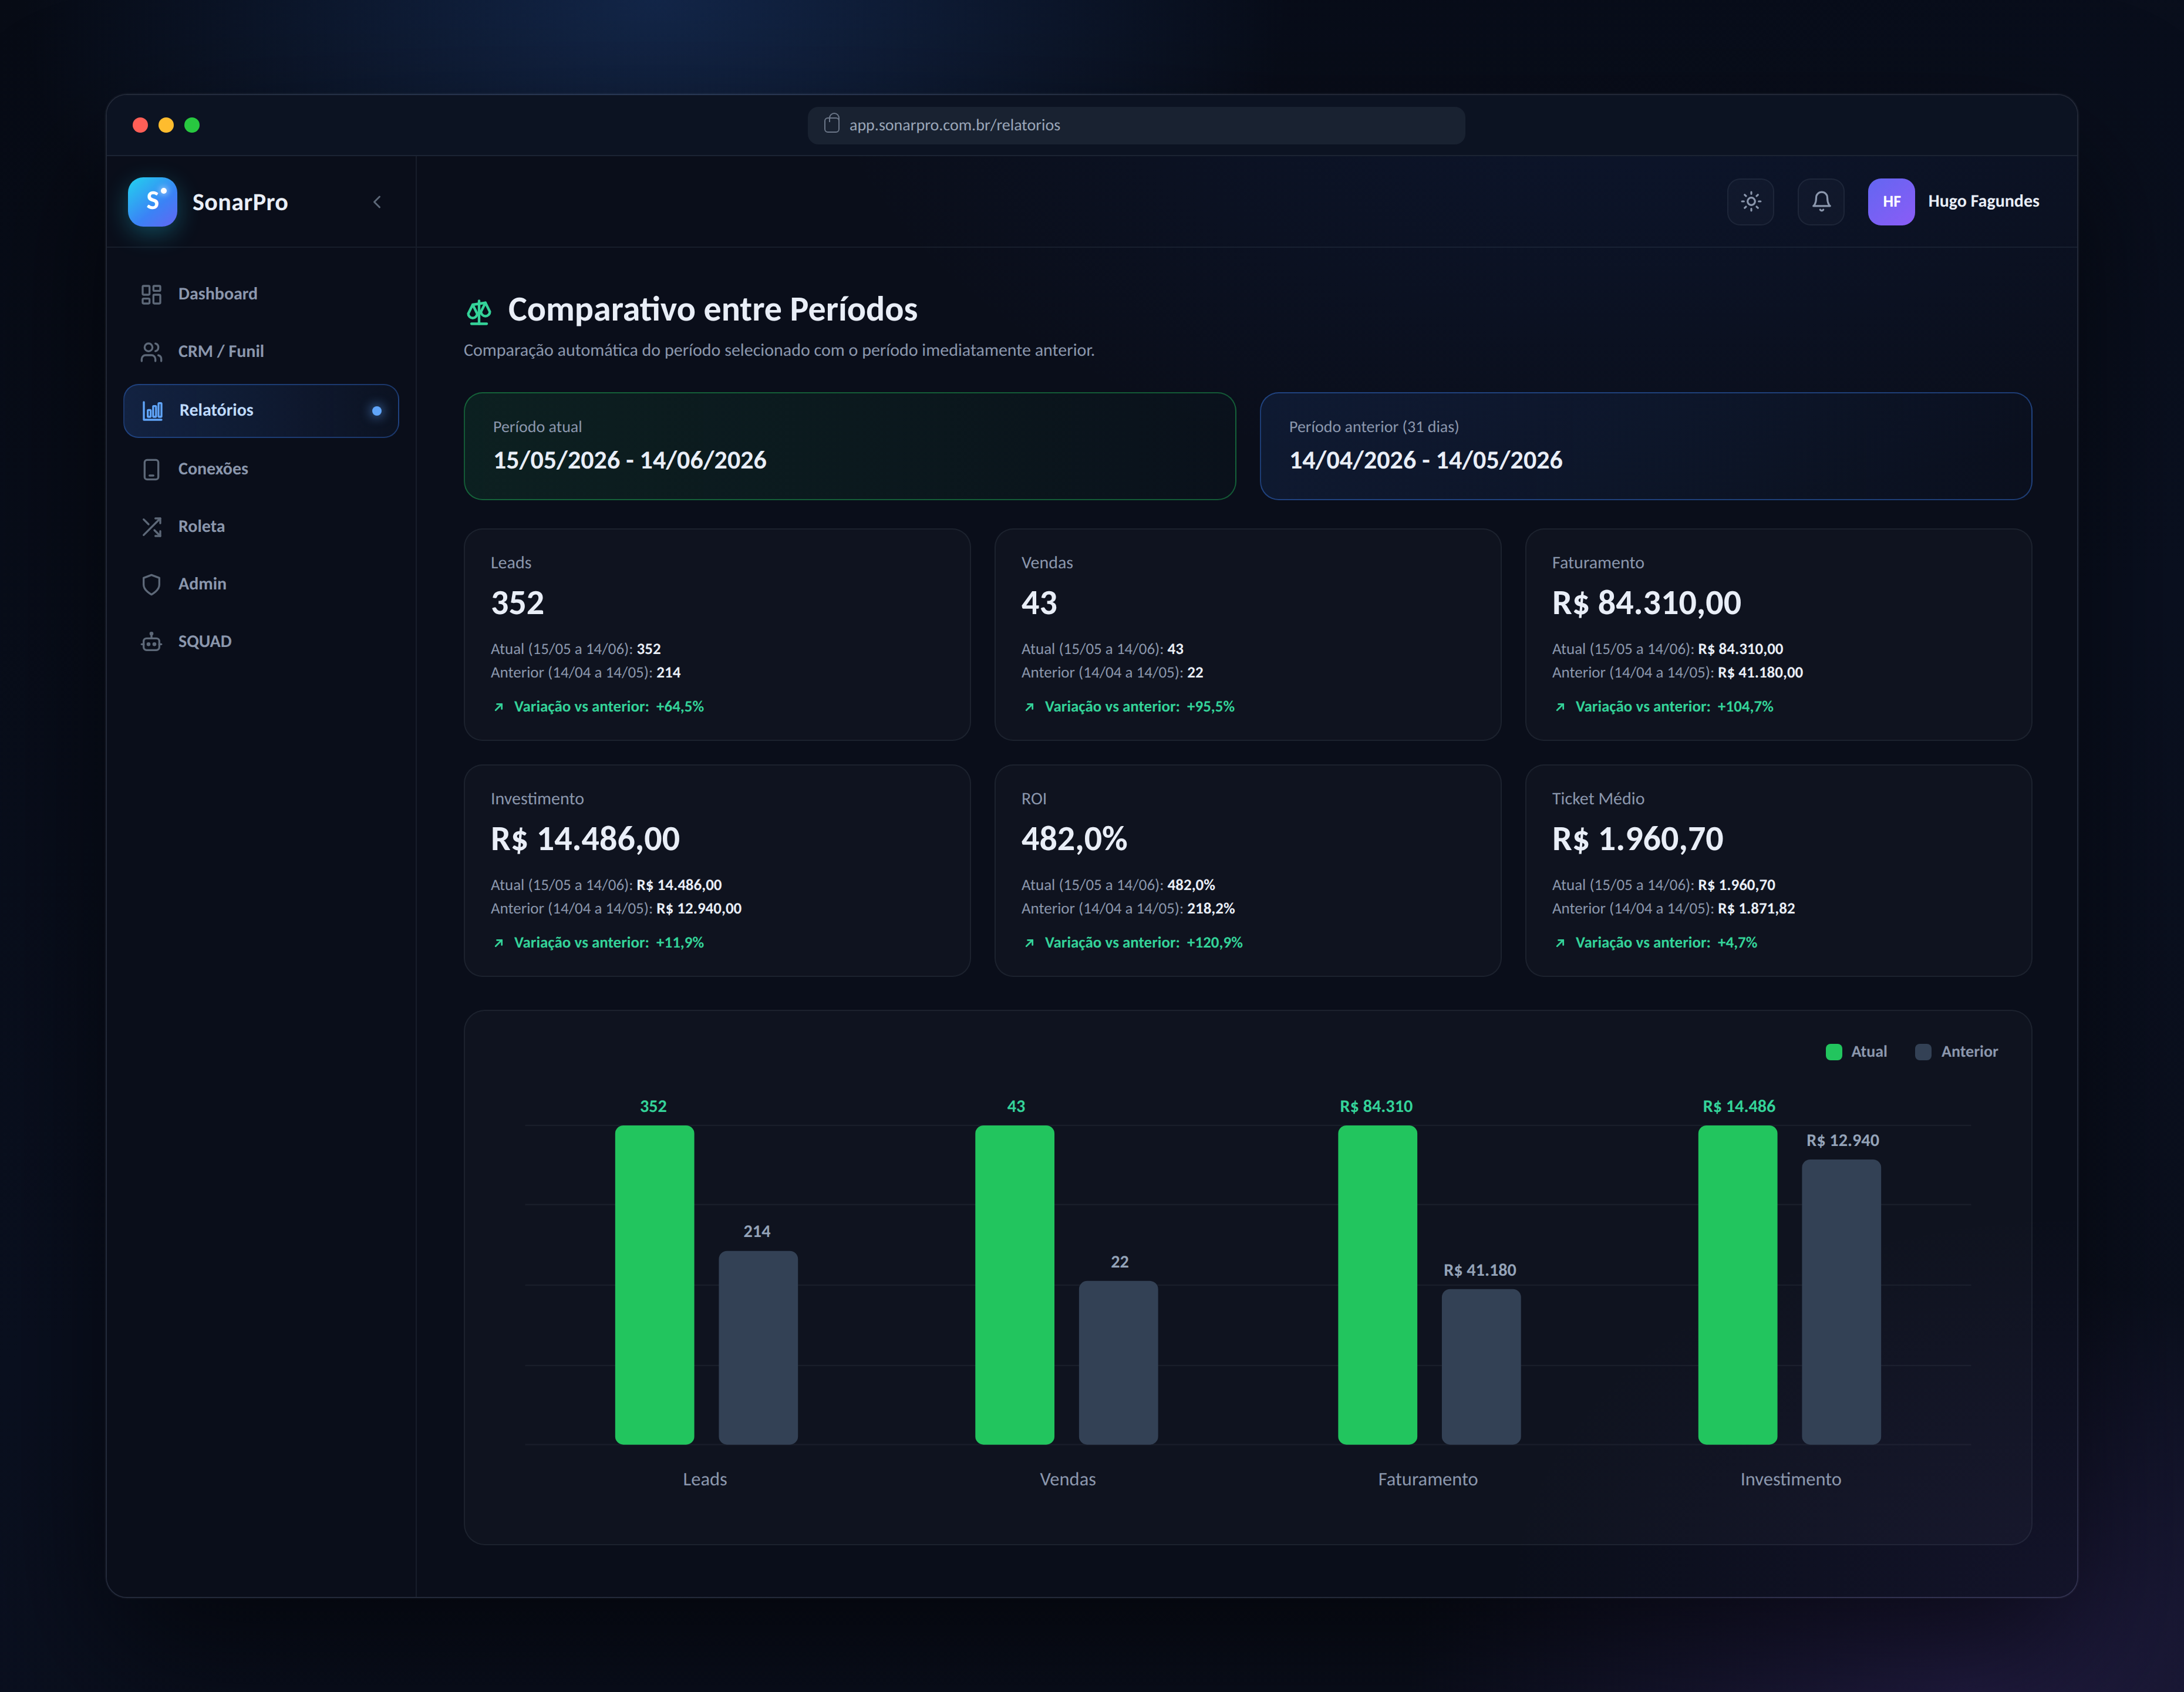Open Admin menu item
This screenshot has width=2184, height=1692.
(x=261, y=584)
